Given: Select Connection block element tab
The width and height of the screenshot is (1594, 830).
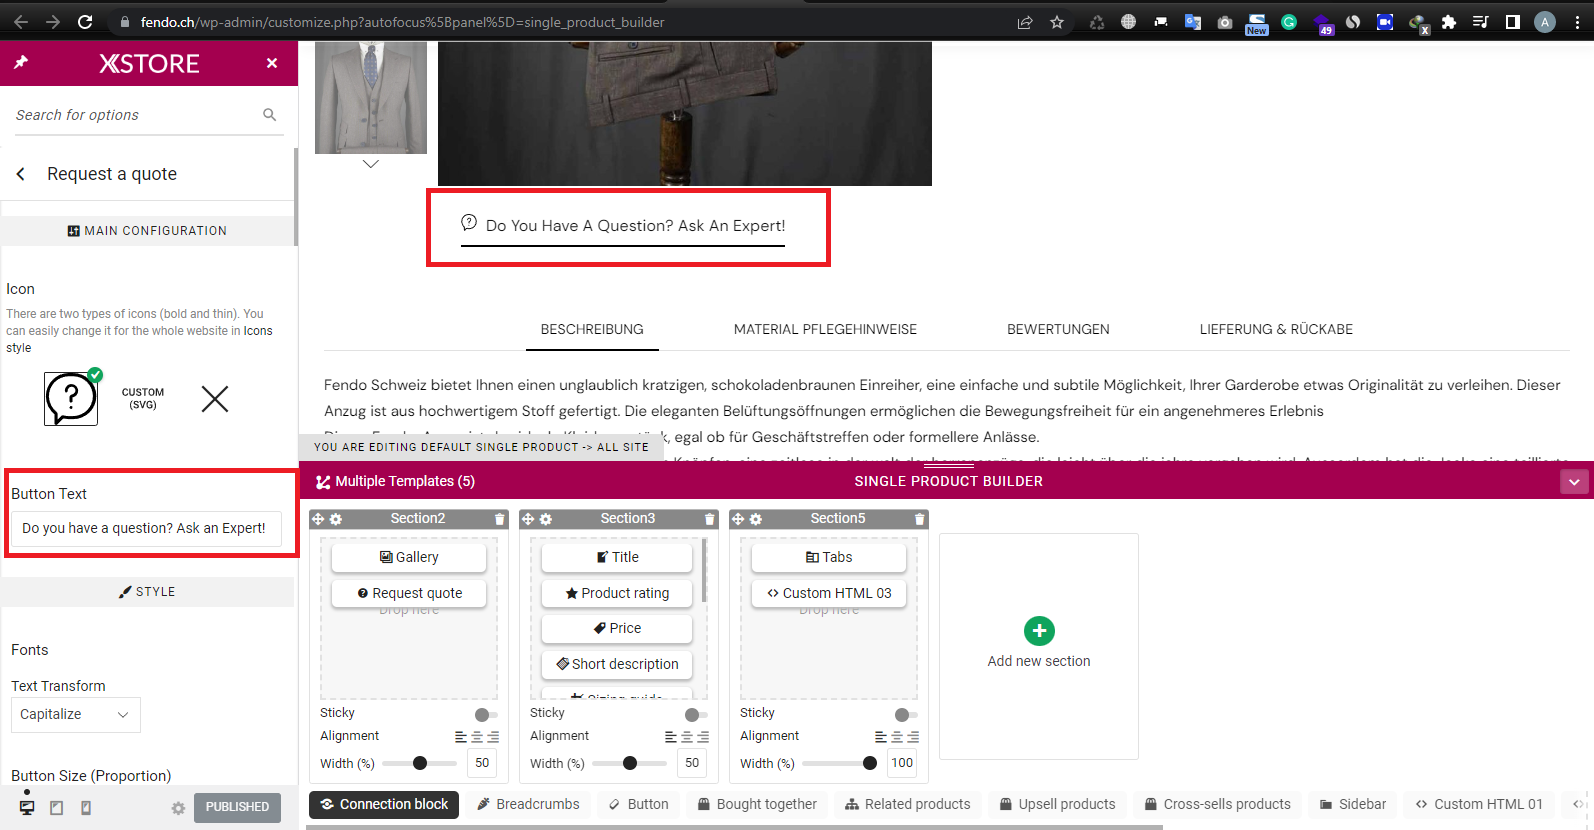Looking at the screenshot, I should pyautogui.click(x=384, y=804).
